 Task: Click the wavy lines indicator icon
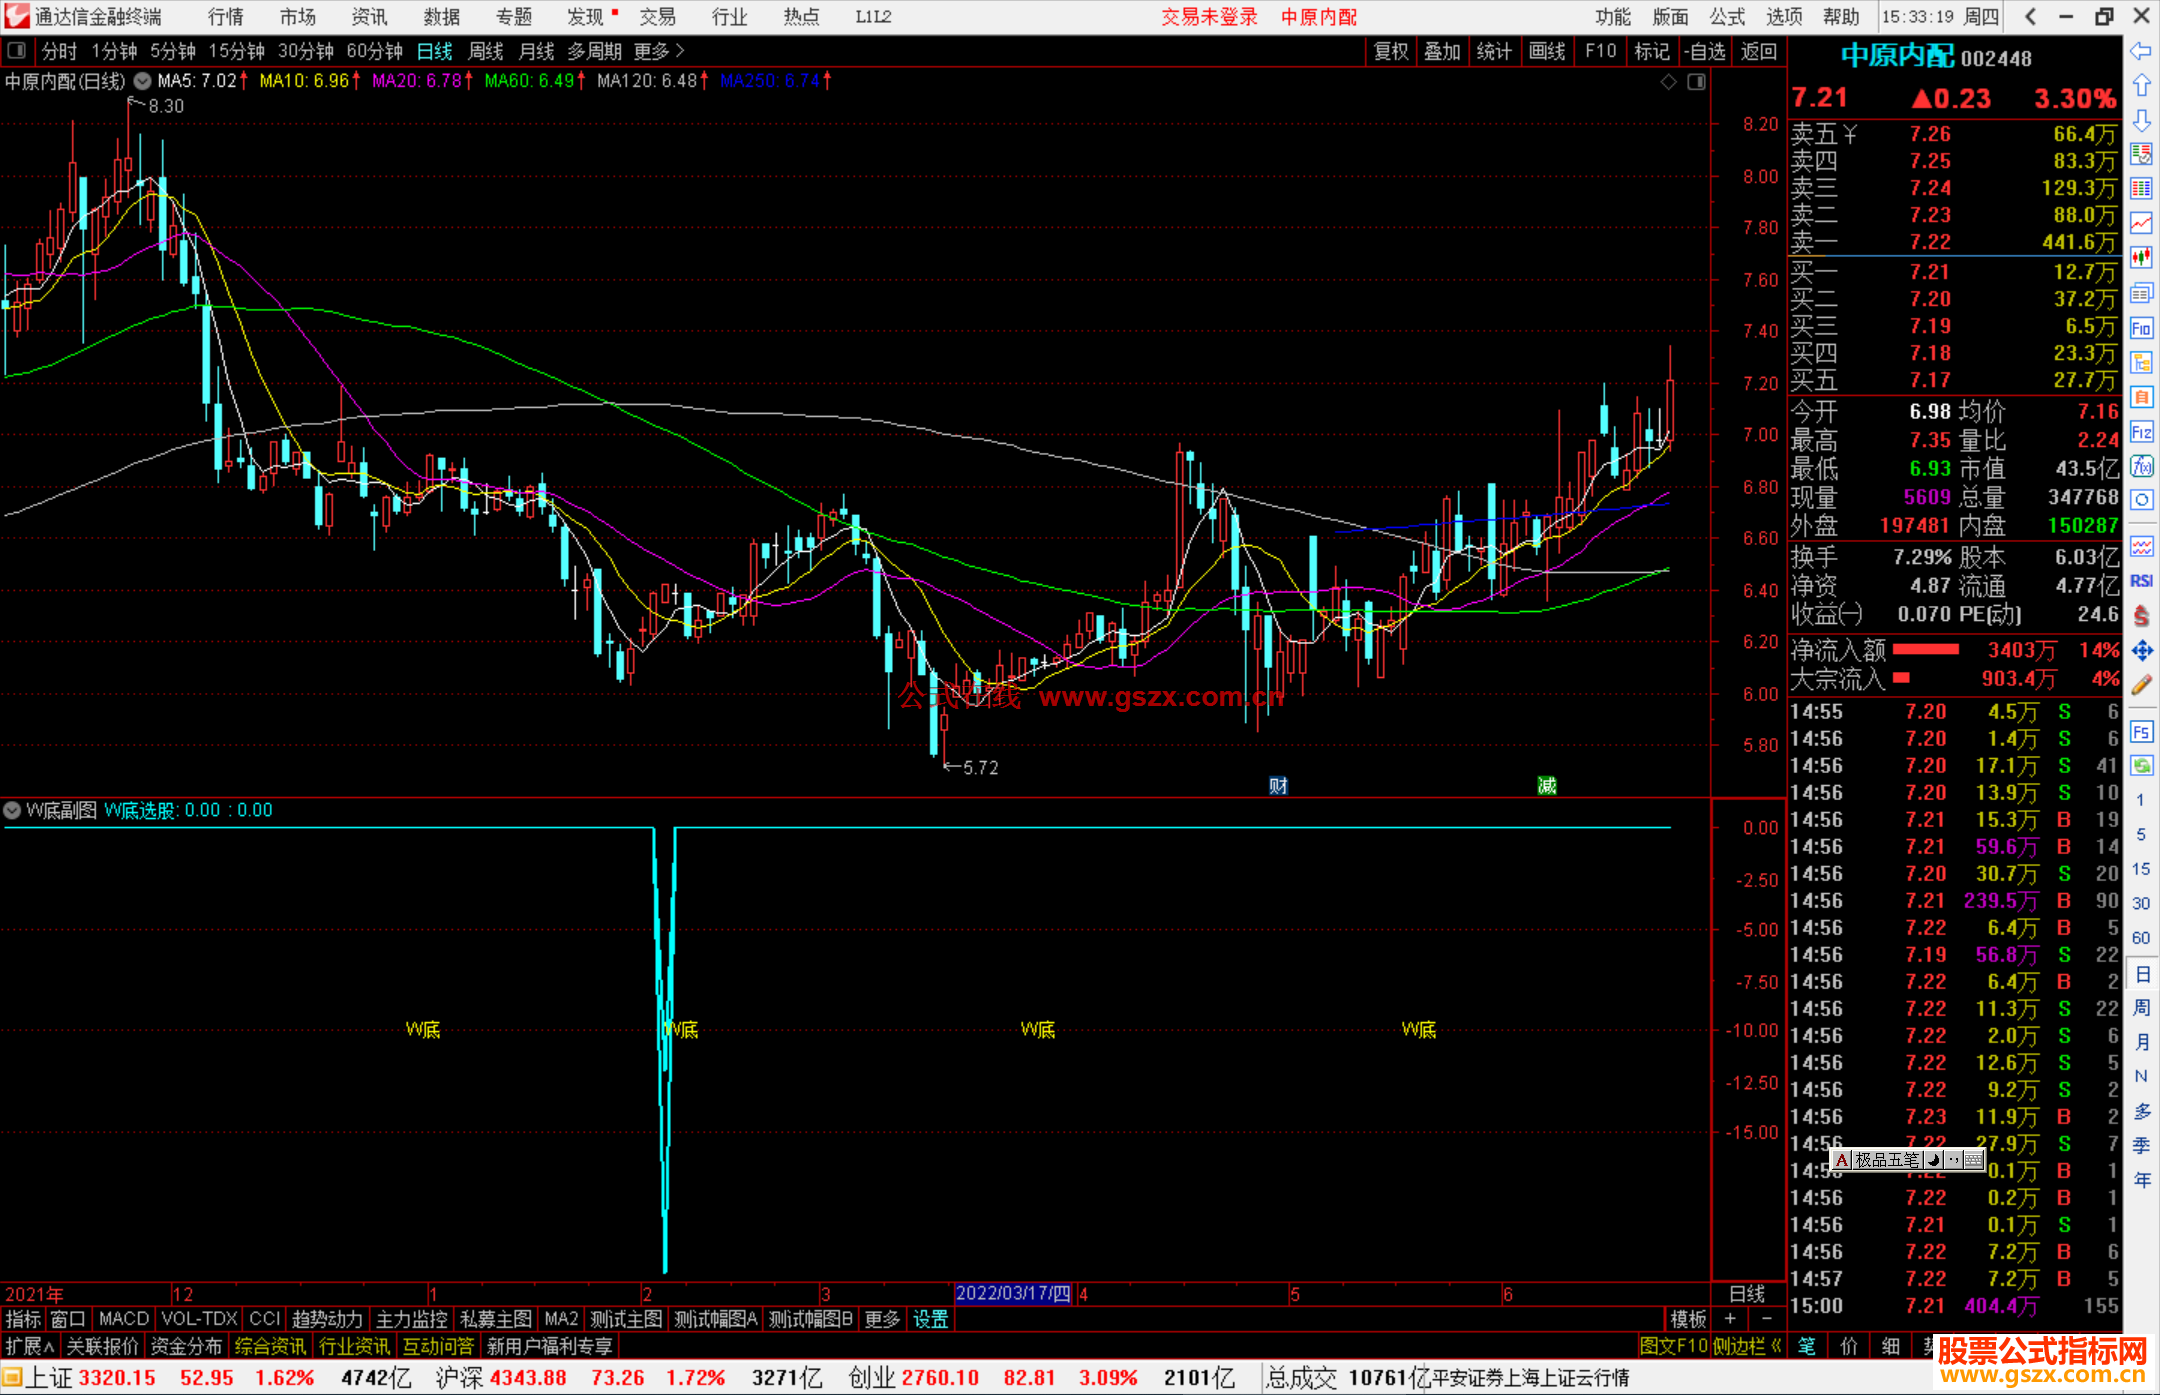[x=2141, y=546]
